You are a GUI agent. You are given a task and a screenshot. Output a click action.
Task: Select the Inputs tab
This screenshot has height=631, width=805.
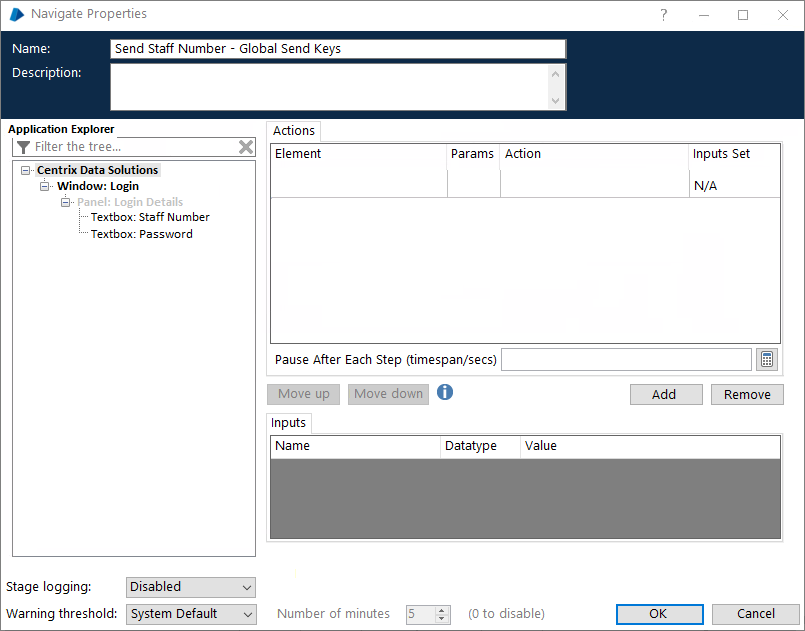(289, 423)
